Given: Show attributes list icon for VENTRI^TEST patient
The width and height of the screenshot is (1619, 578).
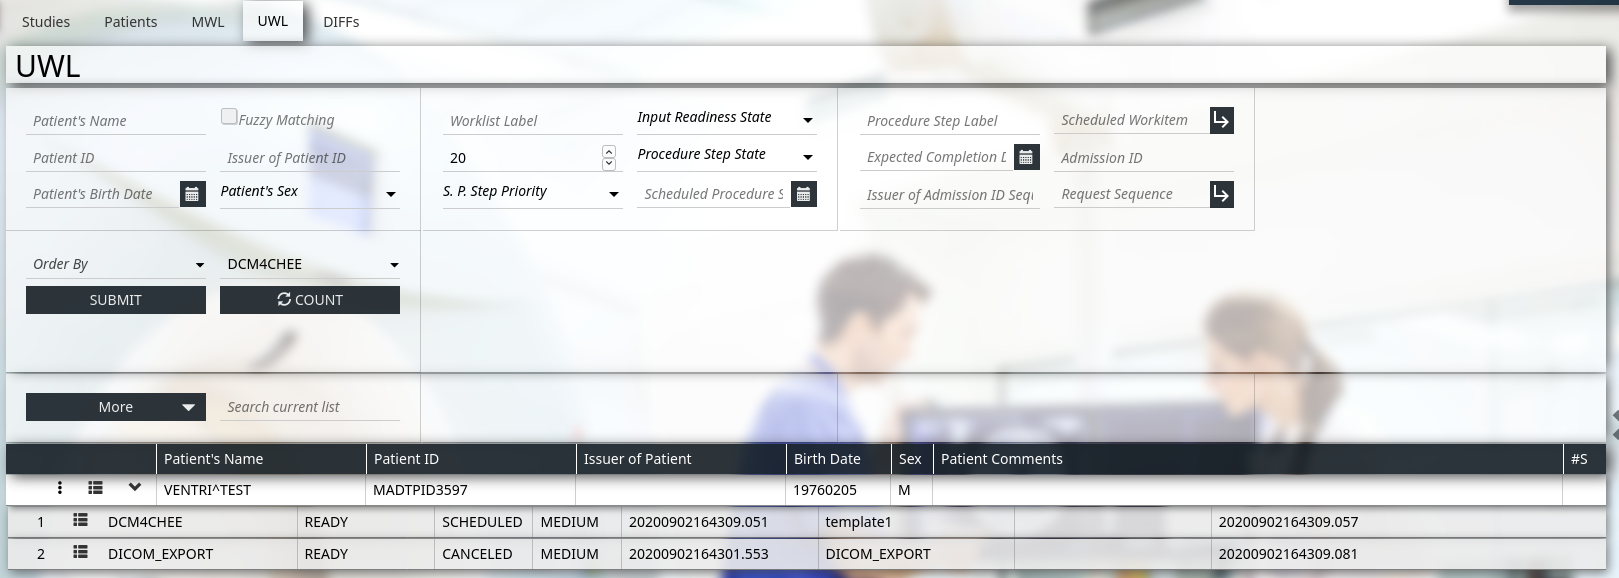Looking at the screenshot, I should pyautogui.click(x=96, y=488).
